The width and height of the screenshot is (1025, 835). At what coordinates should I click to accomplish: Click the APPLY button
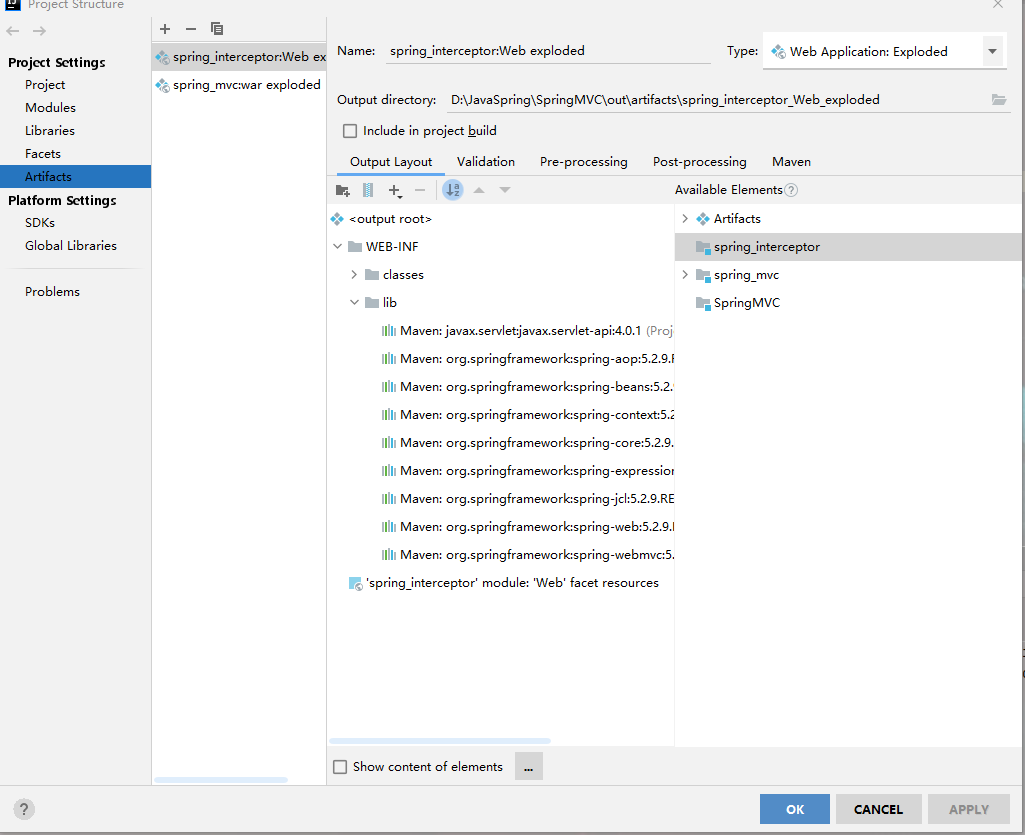click(969, 809)
